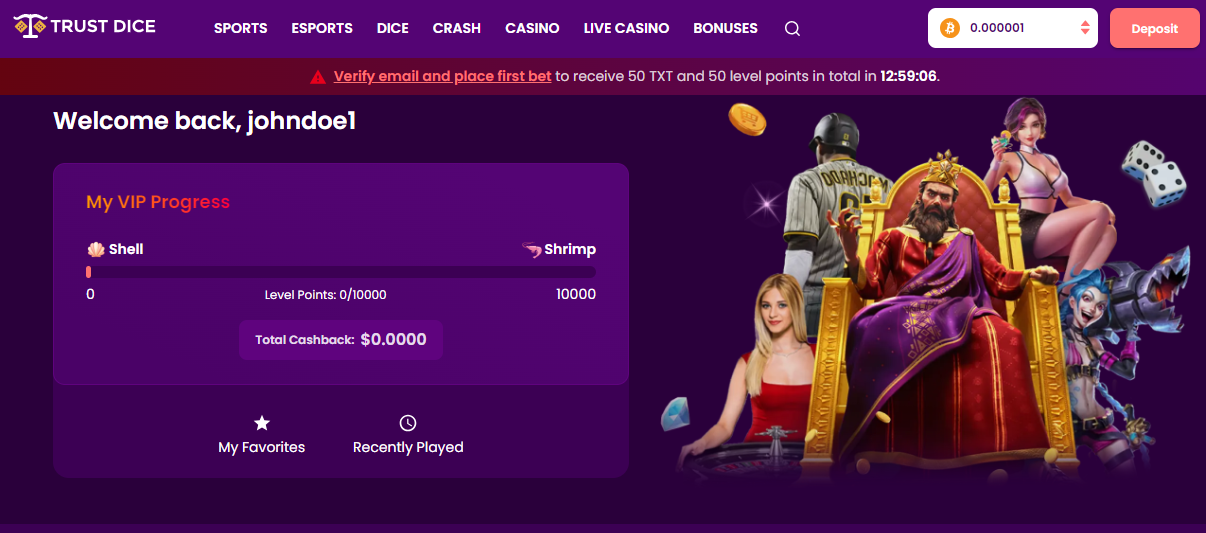Go to the Esports section
Screen dimensions: 1206x533
tap(322, 28)
